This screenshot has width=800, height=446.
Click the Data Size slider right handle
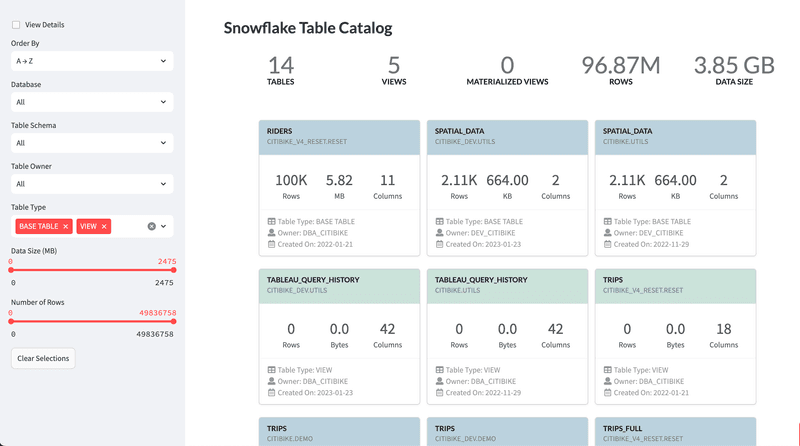[173, 270]
